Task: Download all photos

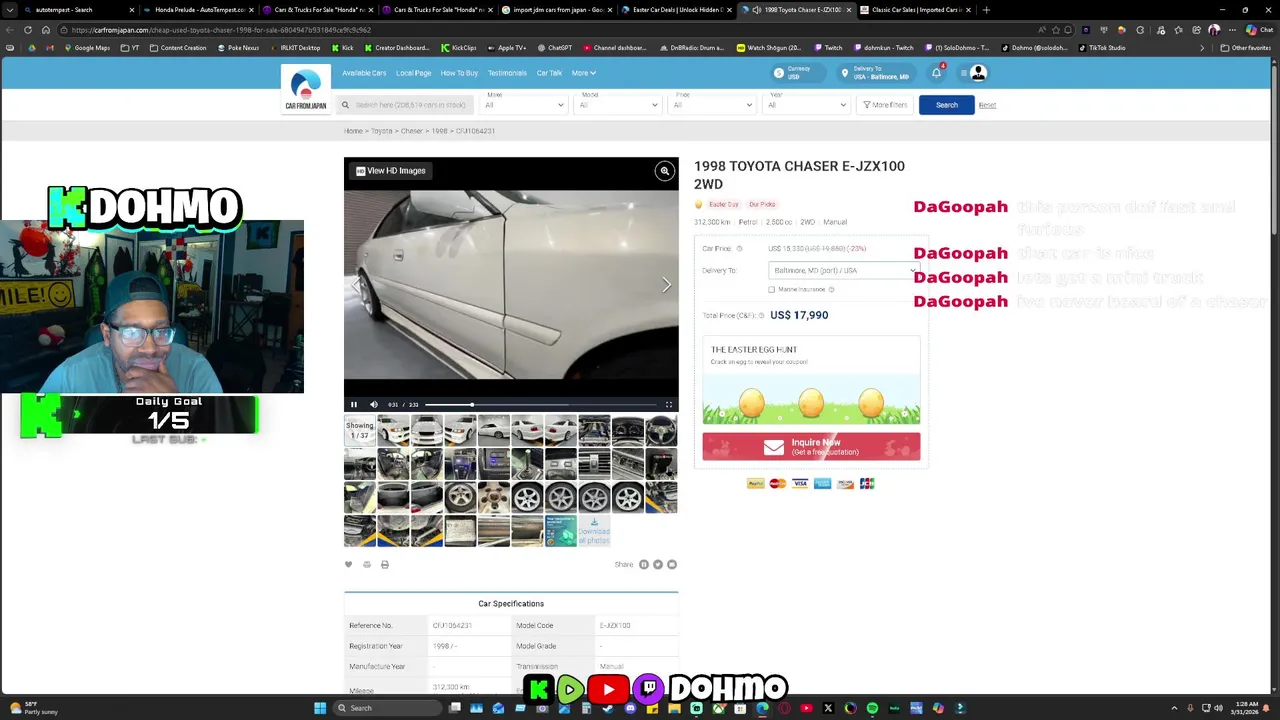Action: 594,531
